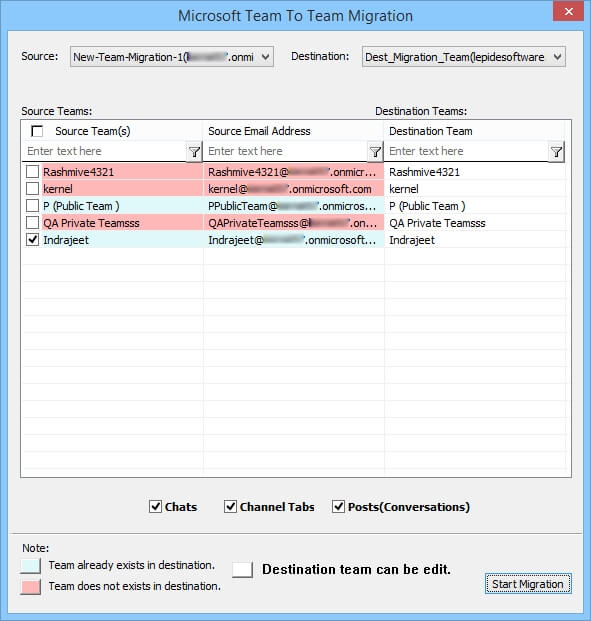Viewport: 591px width, 621px height.
Task: Click the Indrajeet destination team cell
Action: (x=475, y=240)
